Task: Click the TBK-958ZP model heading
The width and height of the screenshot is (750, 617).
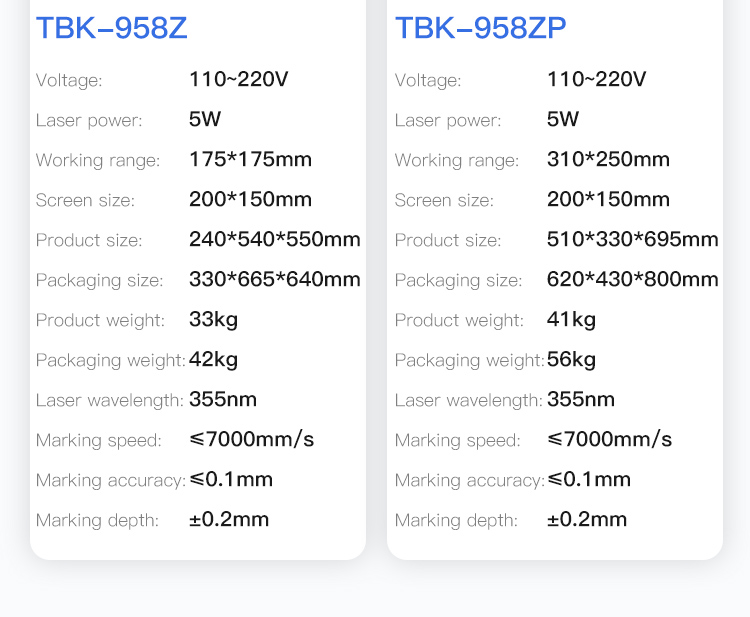Action: click(480, 29)
